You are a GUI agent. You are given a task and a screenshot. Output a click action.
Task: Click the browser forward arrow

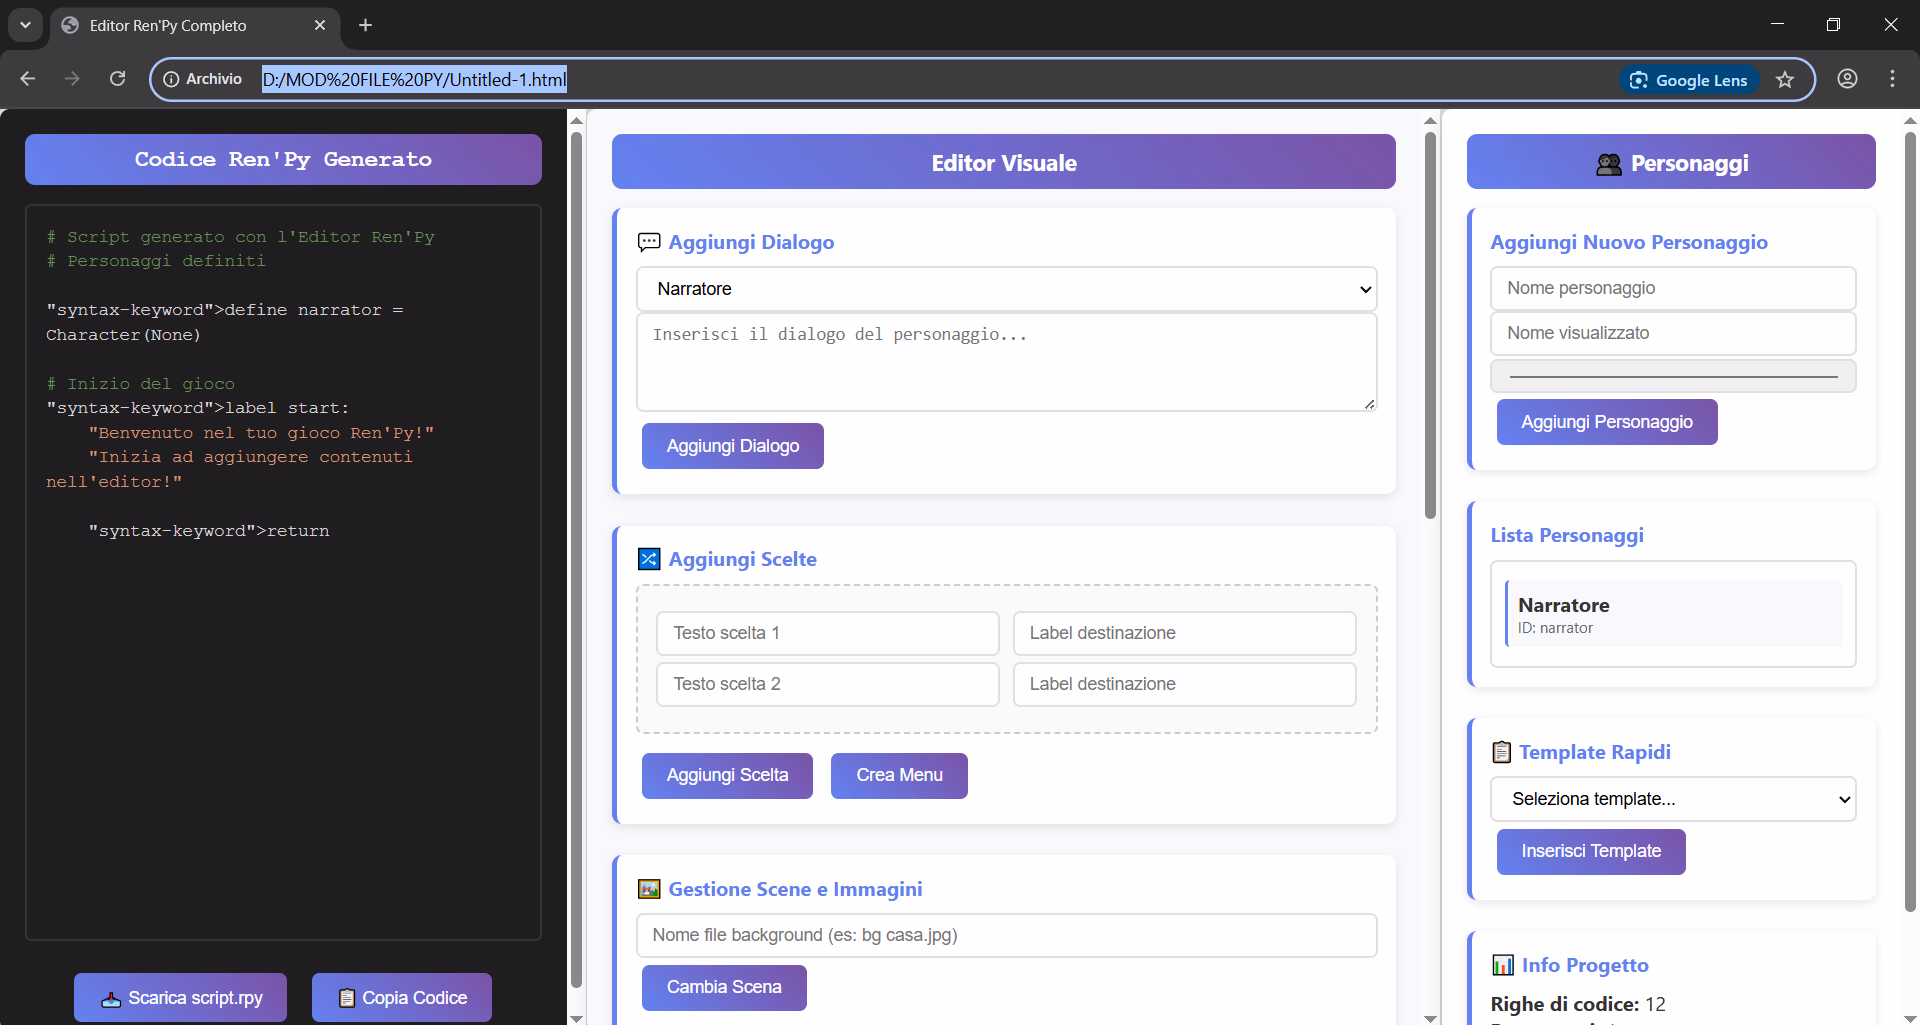coord(72,79)
